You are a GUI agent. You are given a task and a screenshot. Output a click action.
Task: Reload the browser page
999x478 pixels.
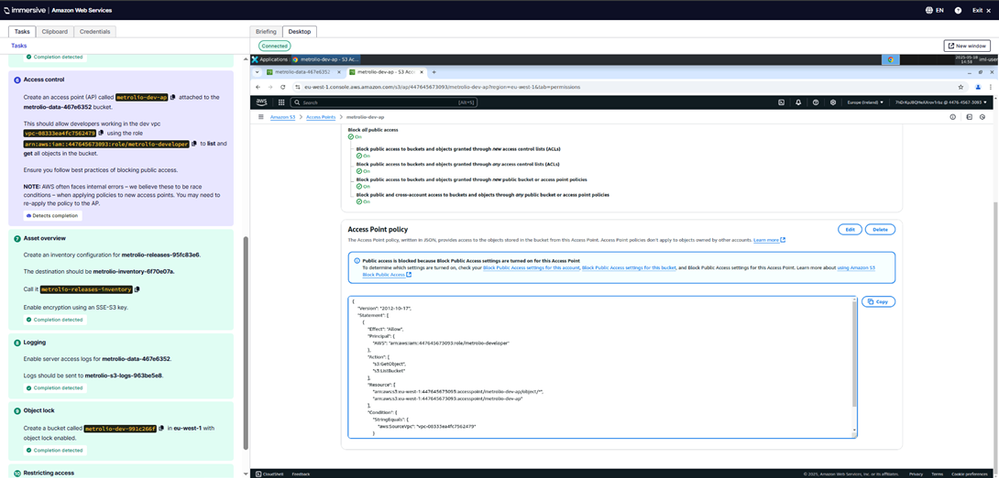point(281,87)
